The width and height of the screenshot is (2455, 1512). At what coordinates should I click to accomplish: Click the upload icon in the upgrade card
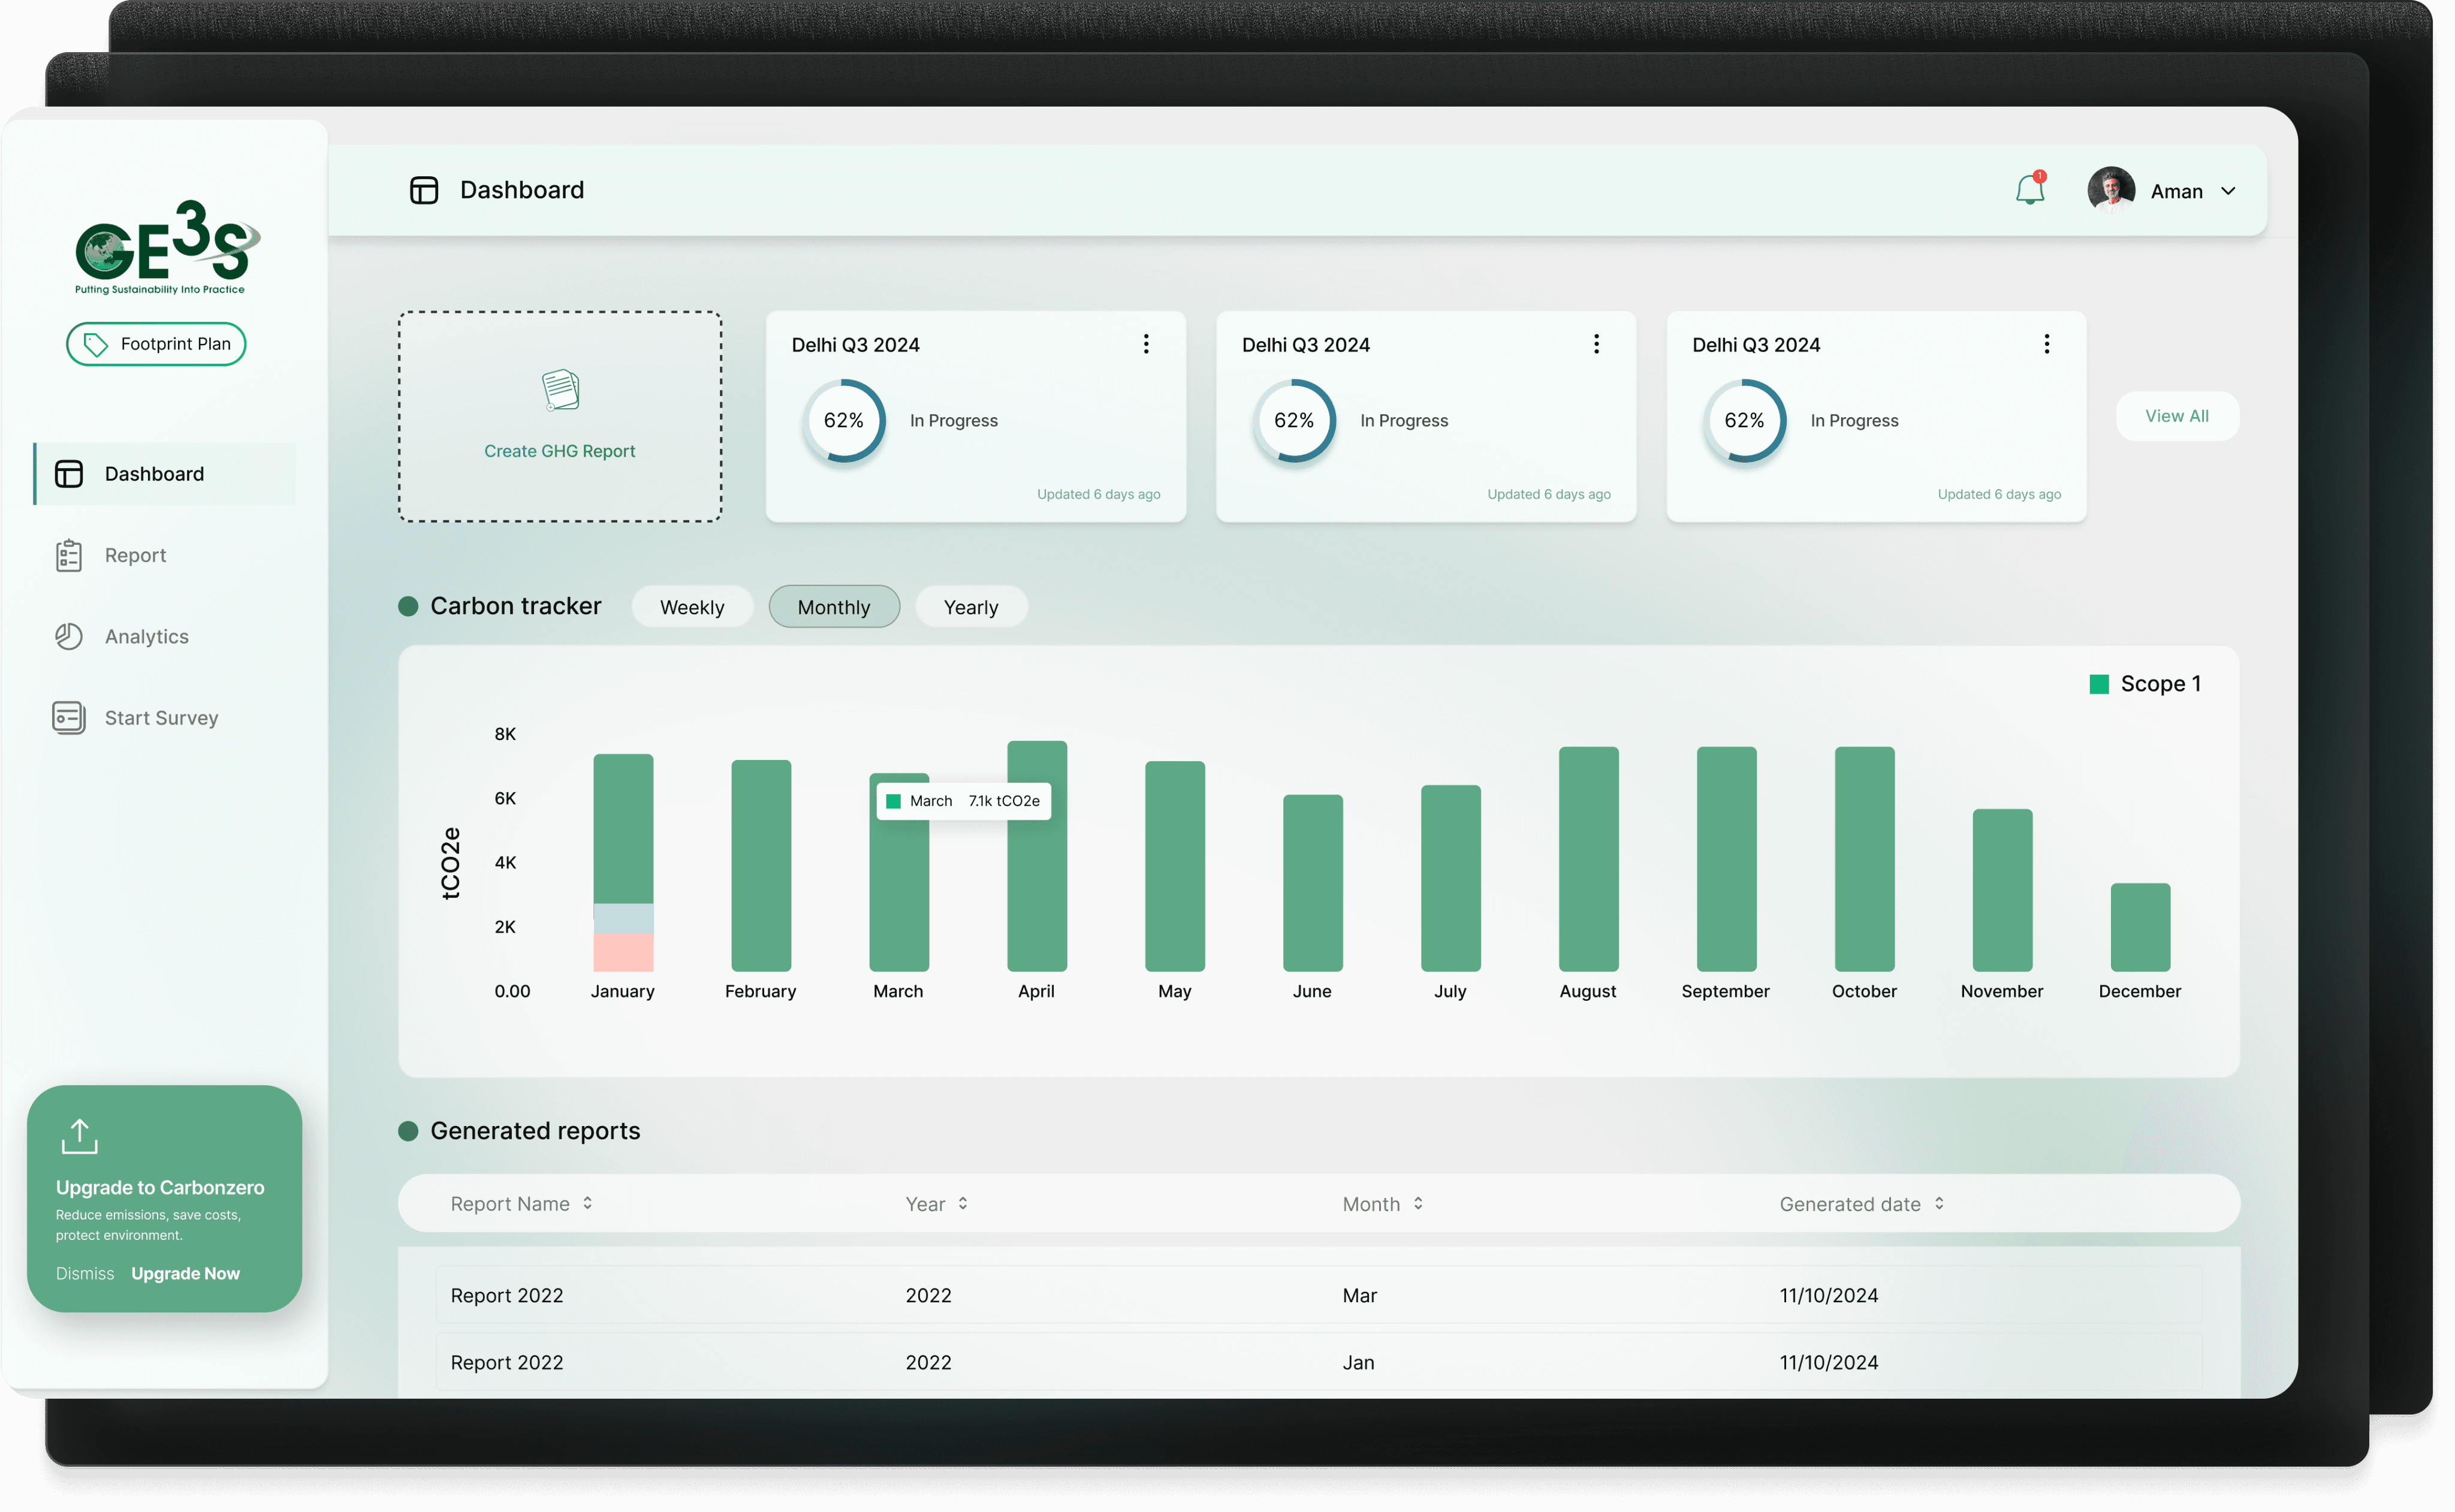pyautogui.click(x=80, y=1136)
